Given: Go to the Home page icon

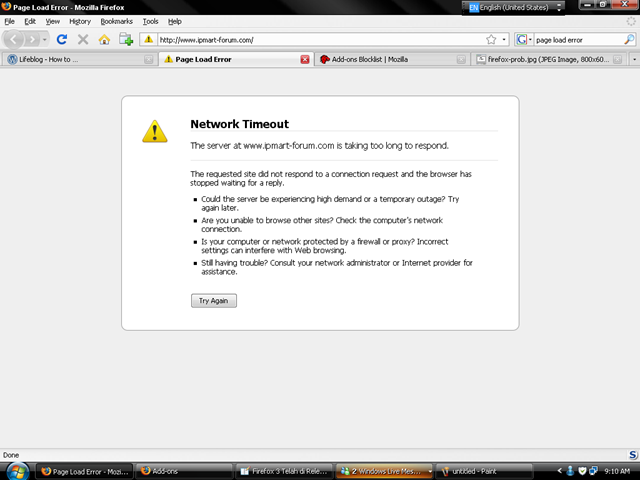Looking at the screenshot, I should coord(104,39).
